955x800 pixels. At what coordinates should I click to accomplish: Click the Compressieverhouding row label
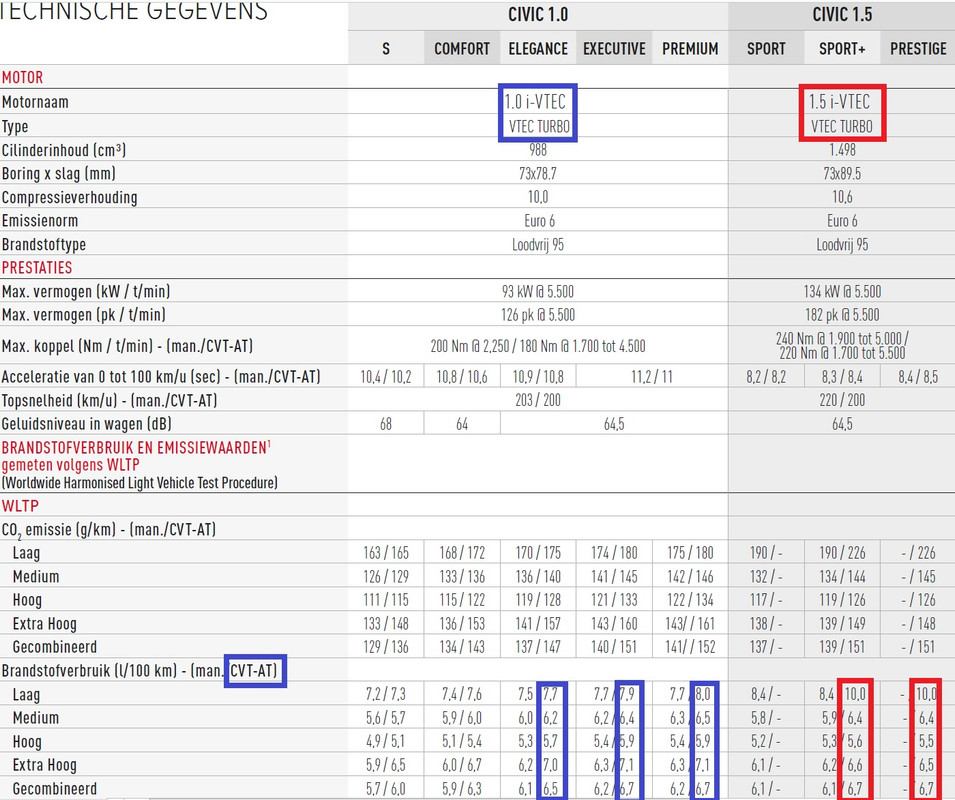(x=69, y=197)
